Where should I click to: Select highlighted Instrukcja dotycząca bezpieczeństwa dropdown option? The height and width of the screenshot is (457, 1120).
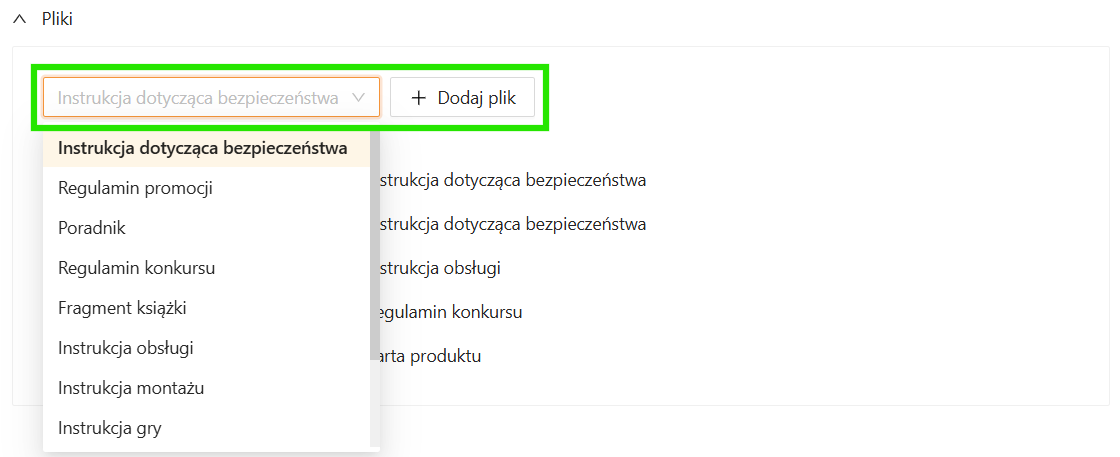pyautogui.click(x=203, y=148)
